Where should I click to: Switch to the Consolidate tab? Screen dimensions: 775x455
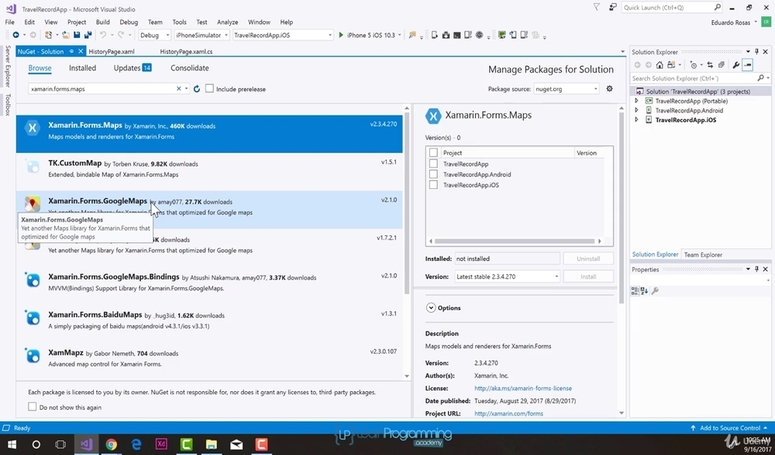190,68
